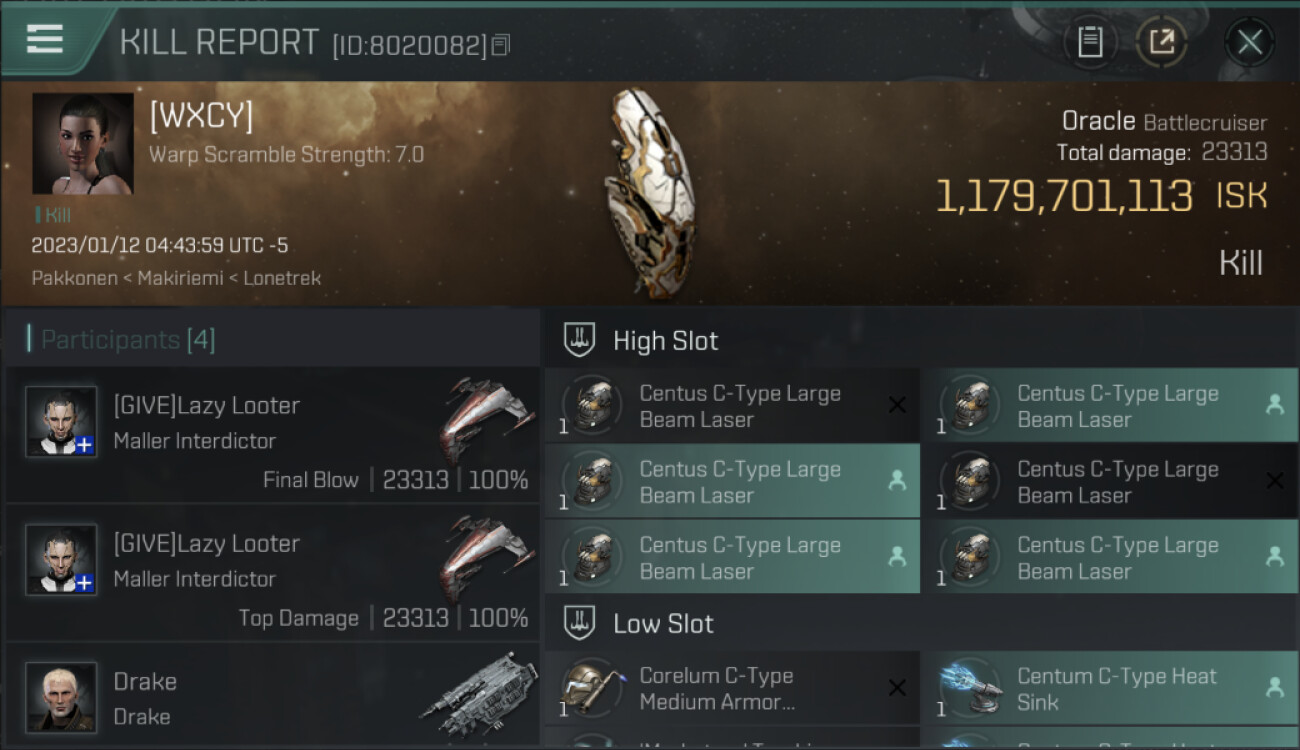Copy the kill report ID icon
Viewport: 1300px width, 750px height.
tap(501, 45)
